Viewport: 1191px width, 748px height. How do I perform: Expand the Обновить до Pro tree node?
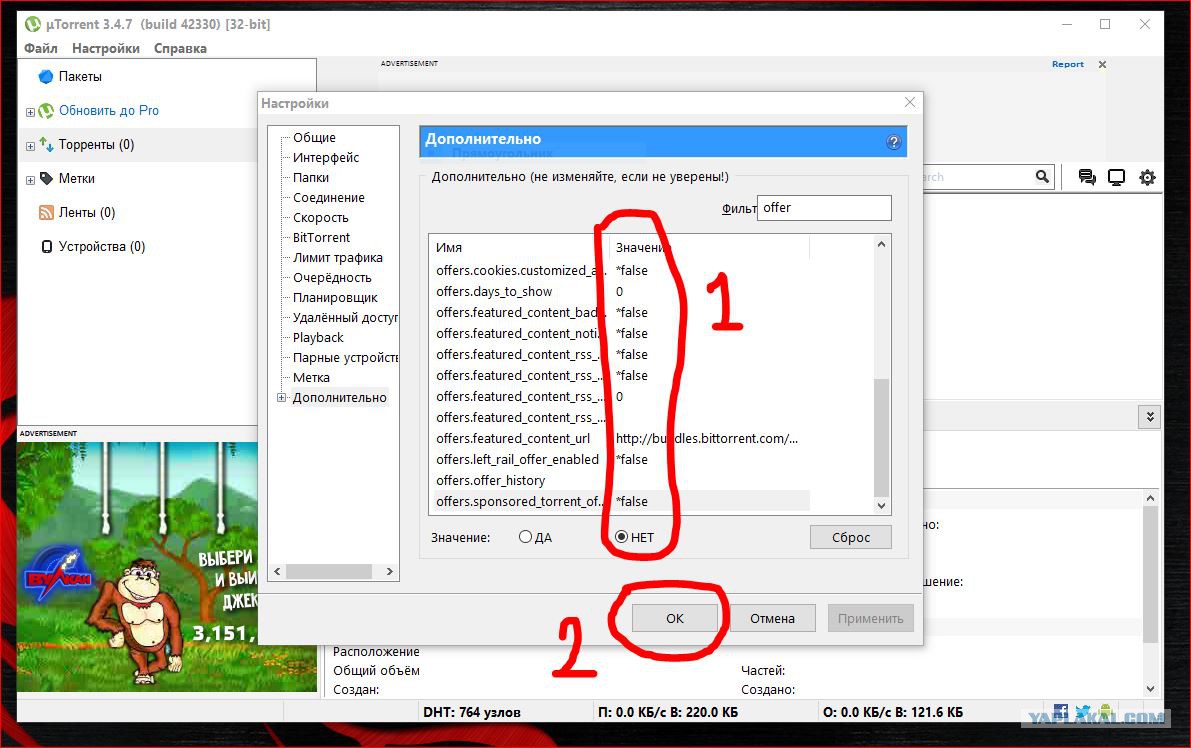click(x=30, y=112)
